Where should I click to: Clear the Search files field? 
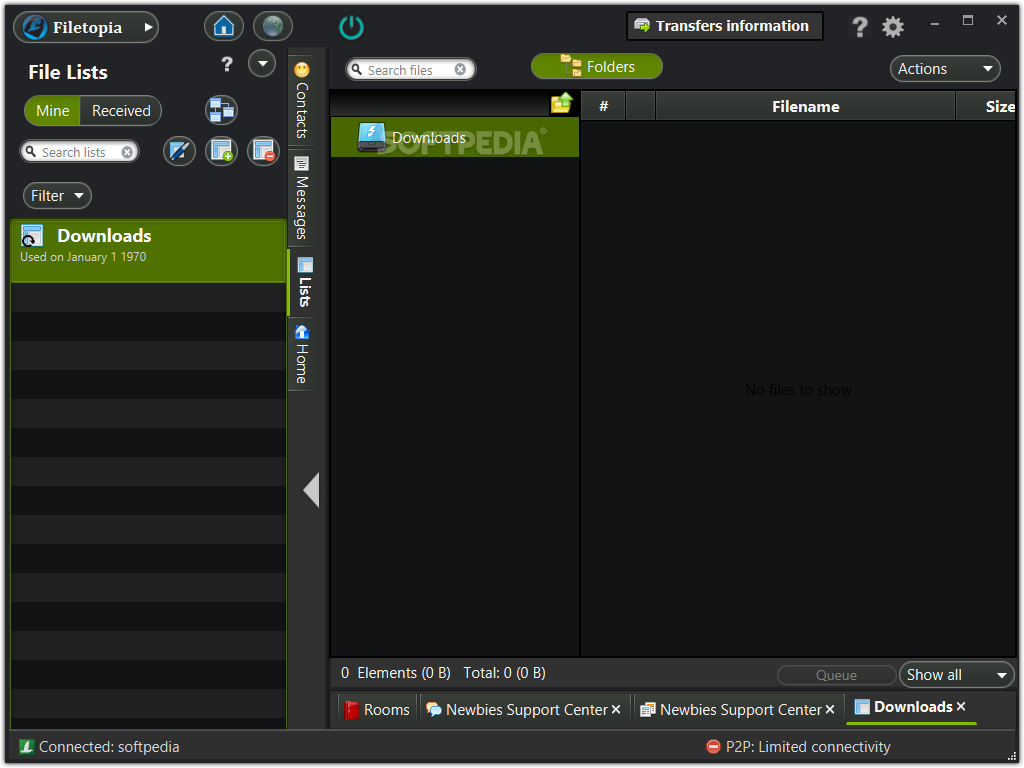[x=460, y=69]
